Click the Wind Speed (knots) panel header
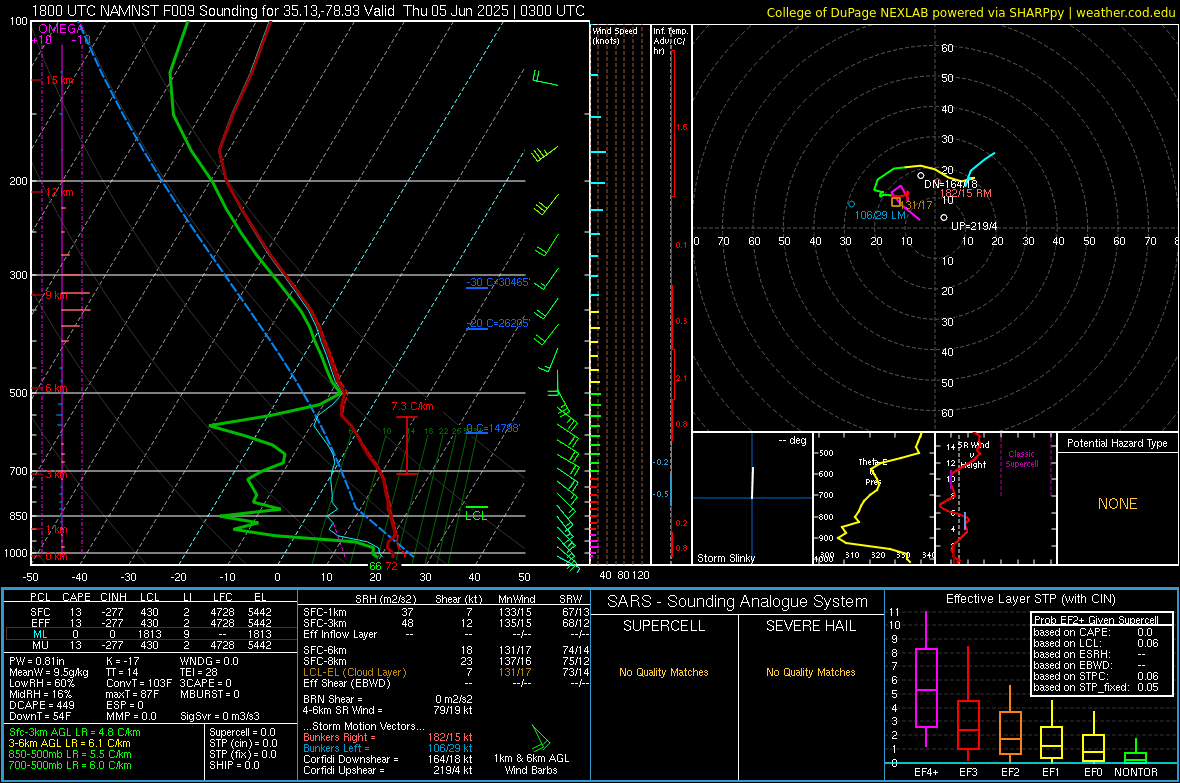Viewport: 1180px width, 783px height. [x=615, y=35]
